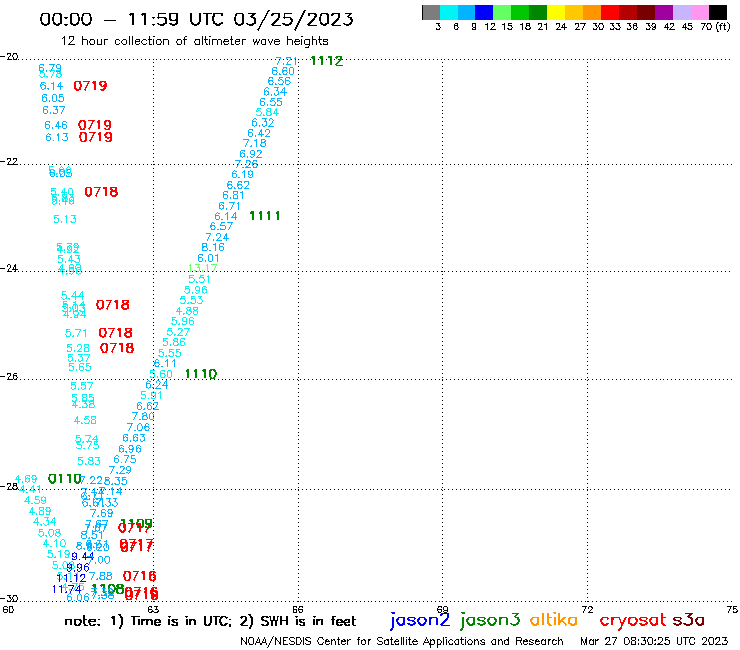The height and width of the screenshot is (650, 740).
Task: Click the 'jason2' satellite label
Action: tap(420, 620)
